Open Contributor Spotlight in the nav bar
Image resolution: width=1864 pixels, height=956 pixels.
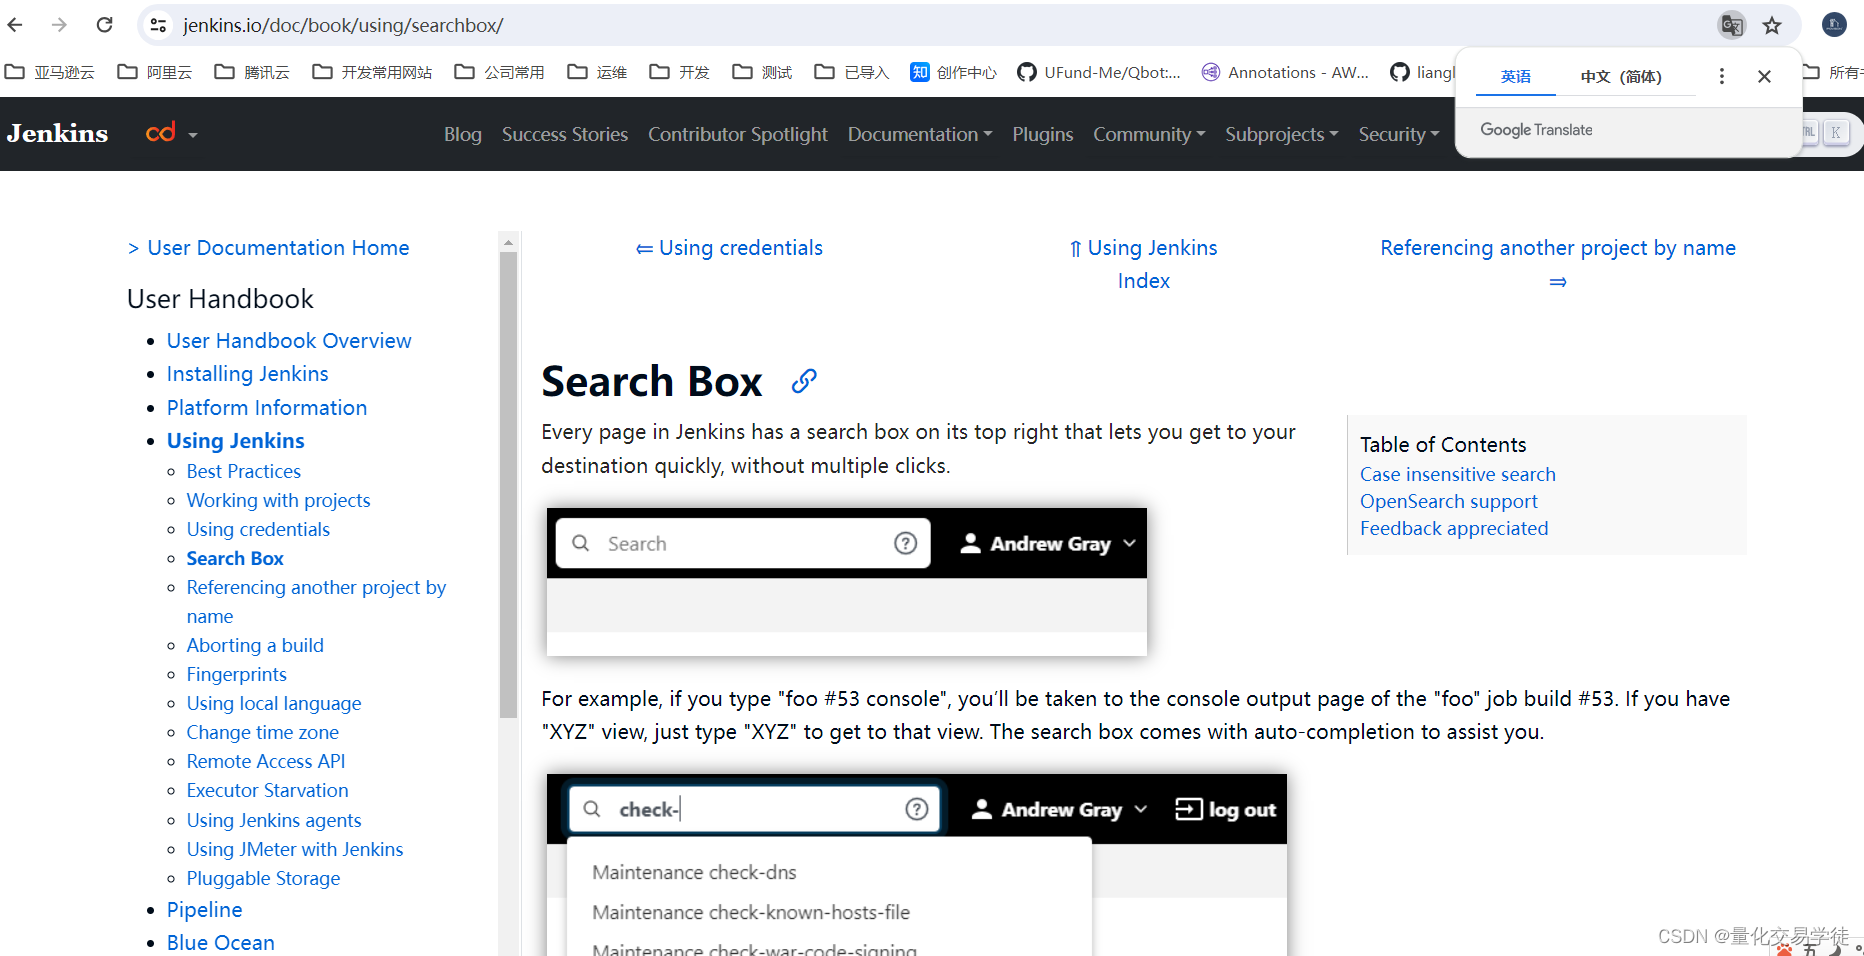pos(738,134)
